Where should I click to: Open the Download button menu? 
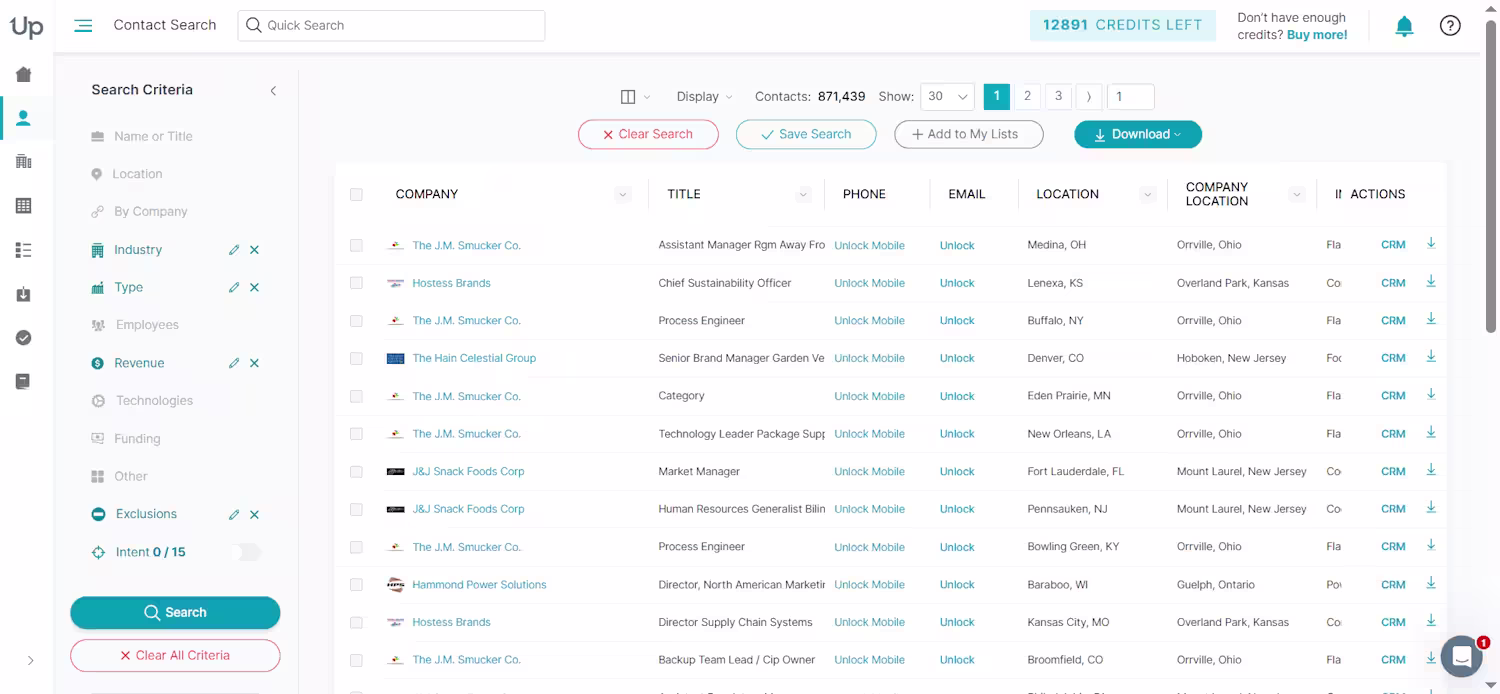(1138, 134)
